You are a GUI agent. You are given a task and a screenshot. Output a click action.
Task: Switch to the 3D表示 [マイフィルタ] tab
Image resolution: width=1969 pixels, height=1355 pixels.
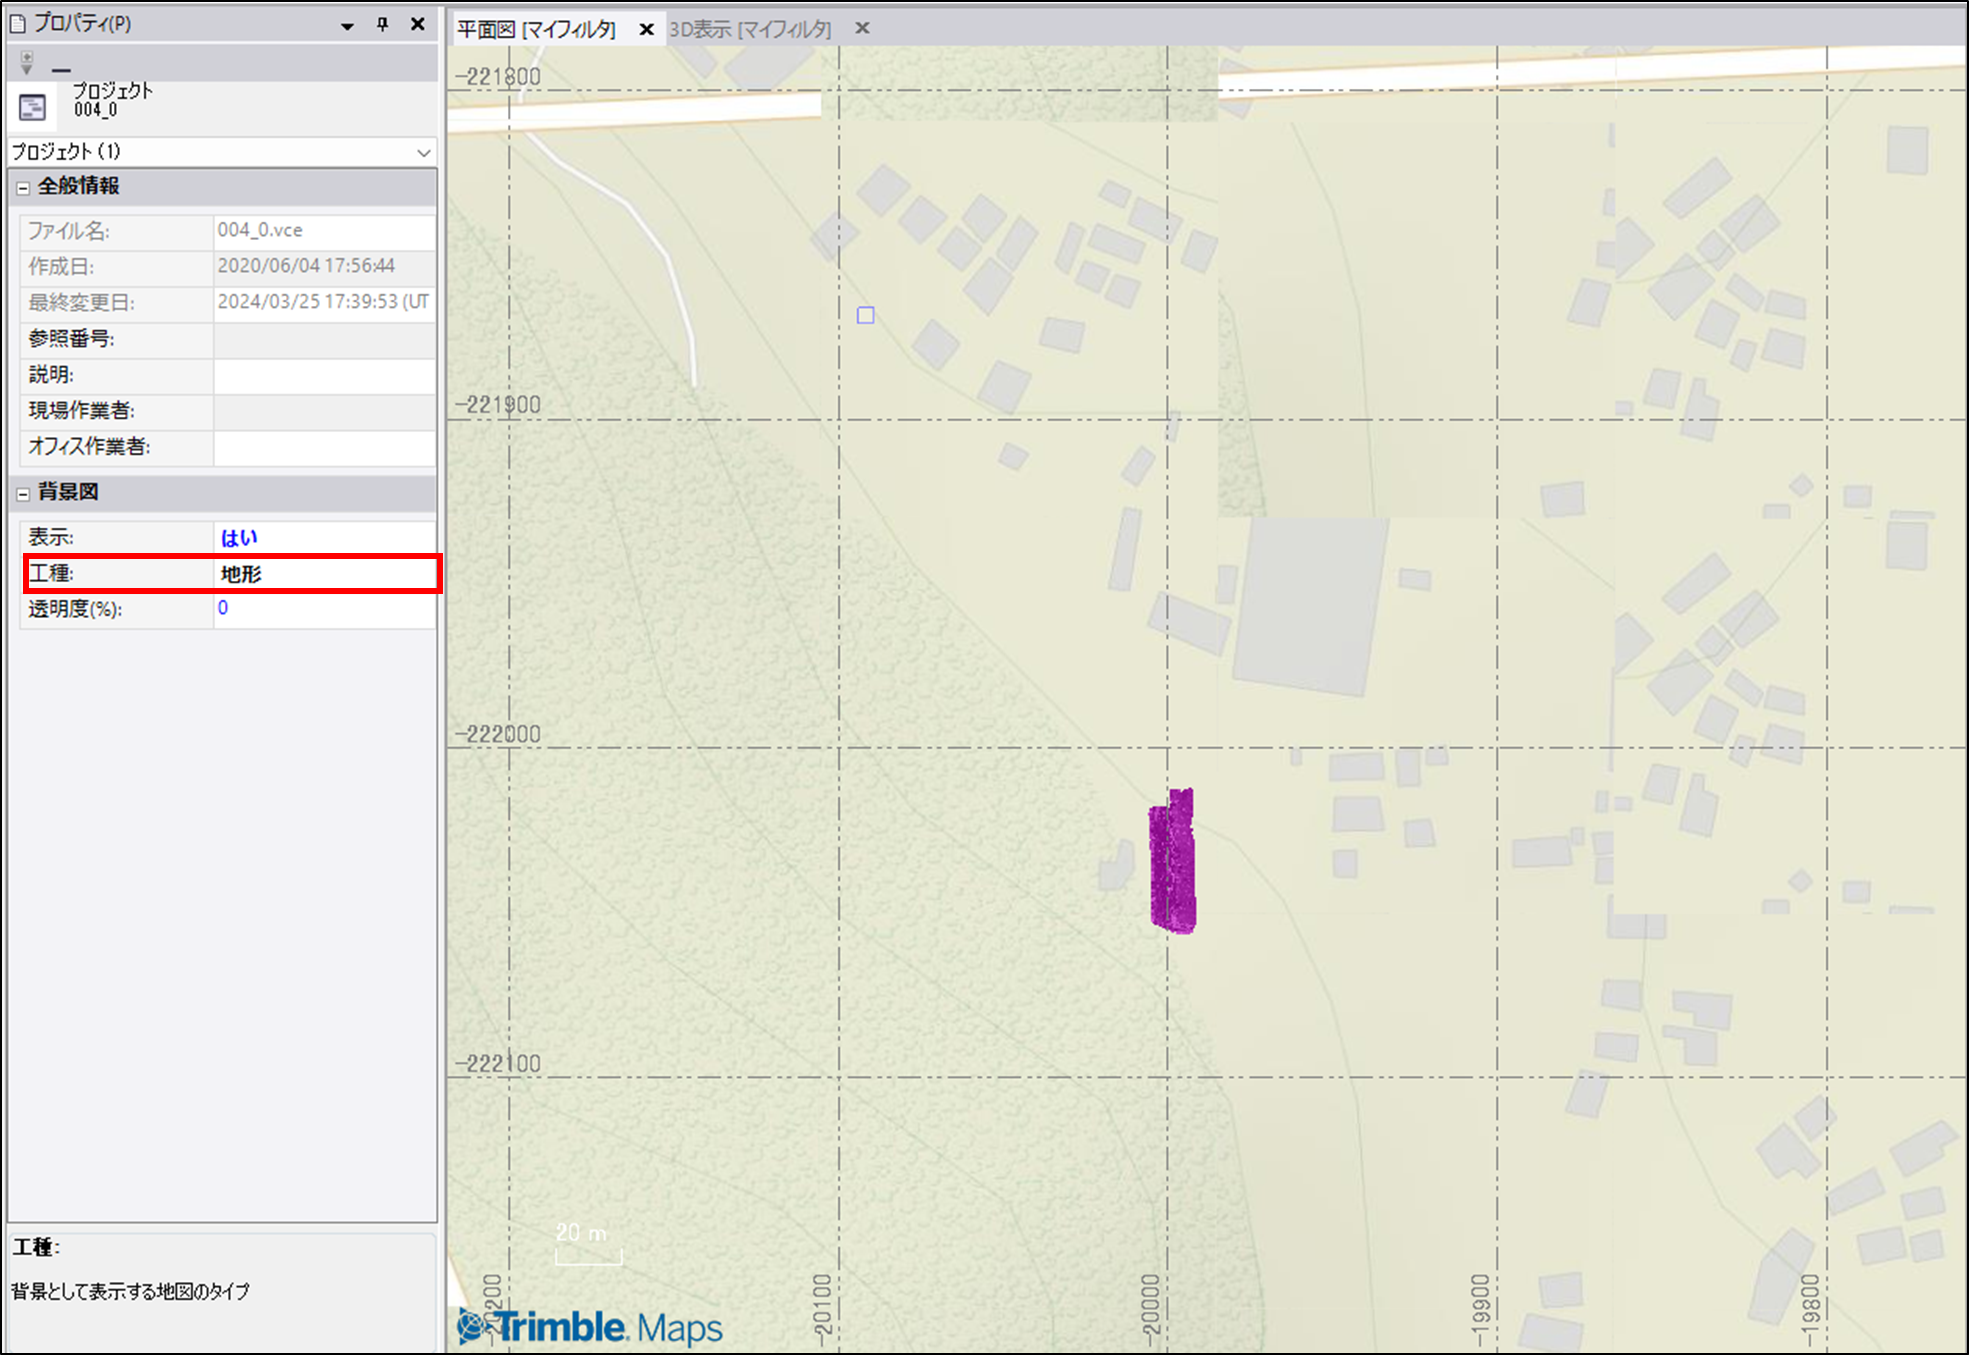coord(750,29)
